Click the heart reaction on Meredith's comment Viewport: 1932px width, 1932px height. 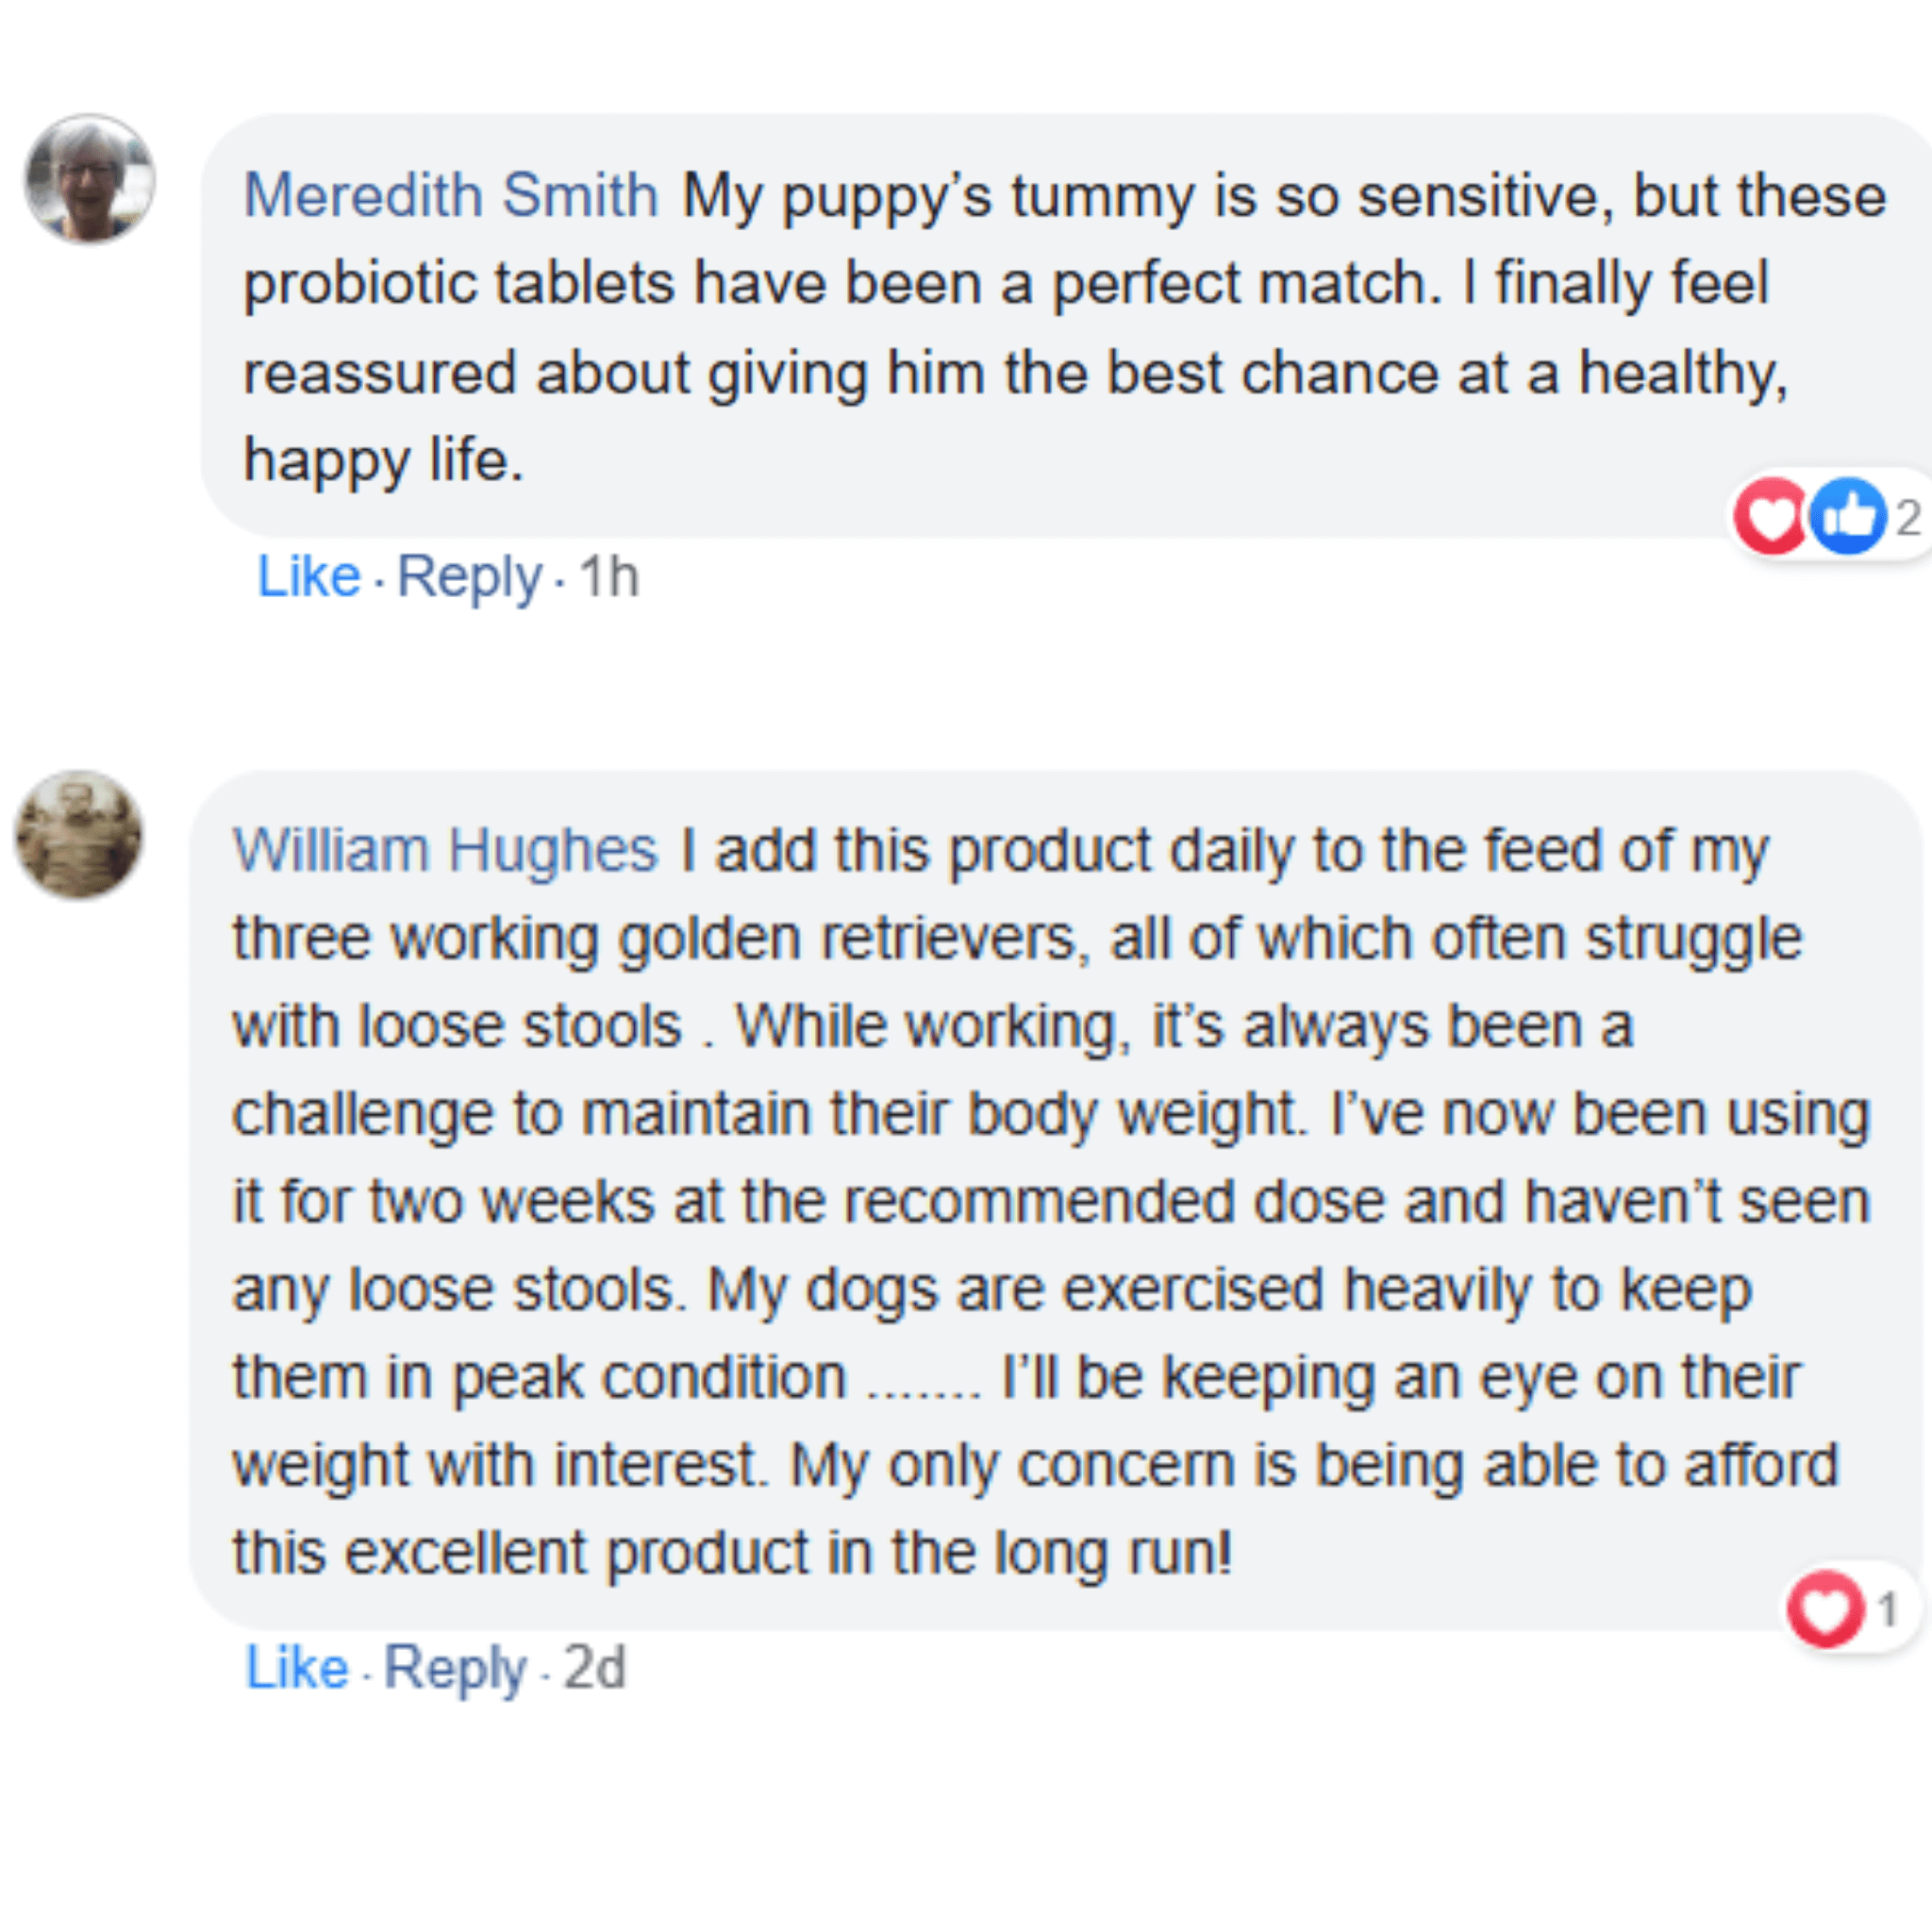pos(1771,518)
